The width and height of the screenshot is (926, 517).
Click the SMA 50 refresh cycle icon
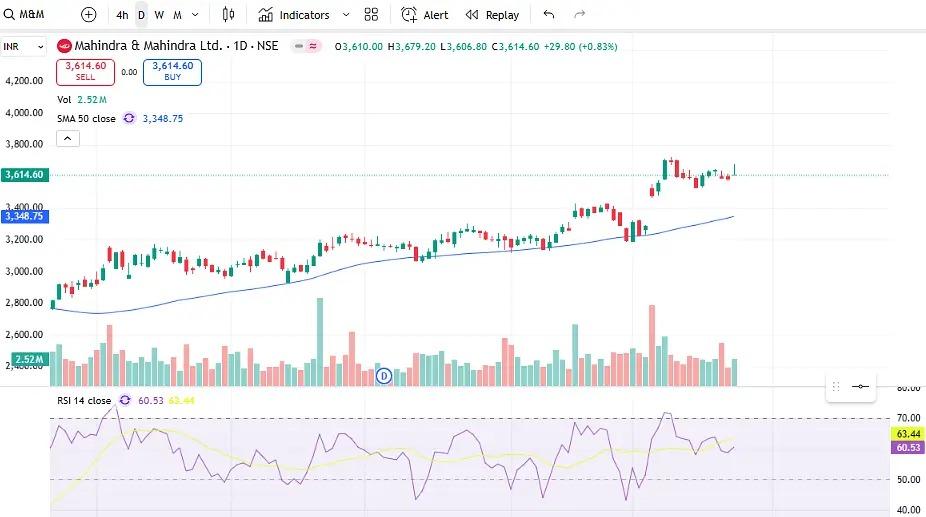pos(129,118)
